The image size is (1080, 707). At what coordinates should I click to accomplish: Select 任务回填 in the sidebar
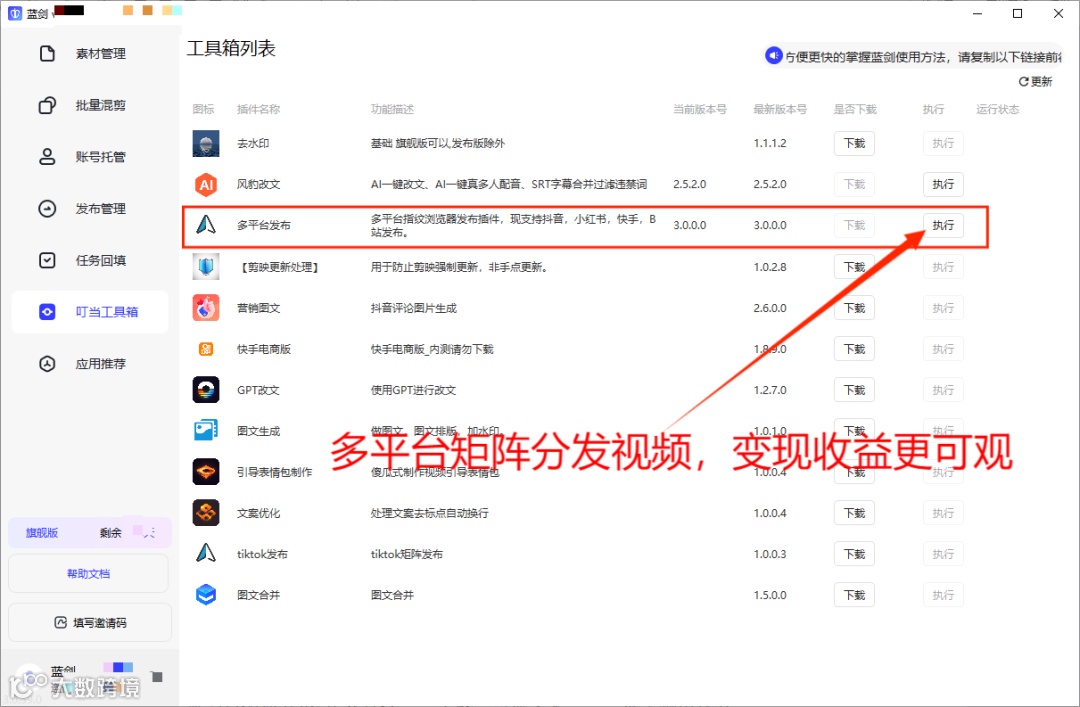90,260
